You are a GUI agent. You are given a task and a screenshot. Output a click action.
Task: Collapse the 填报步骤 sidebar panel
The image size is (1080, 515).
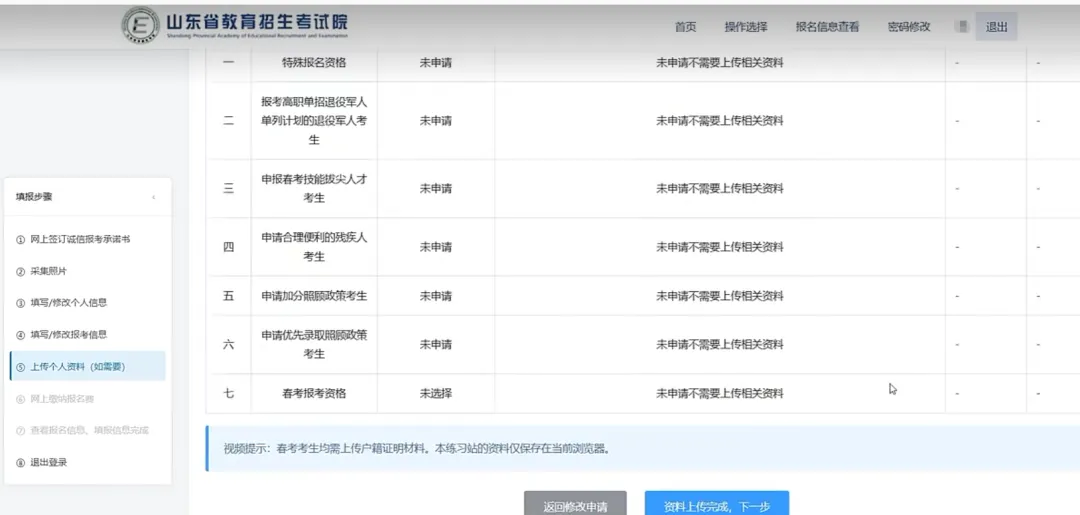click(154, 198)
